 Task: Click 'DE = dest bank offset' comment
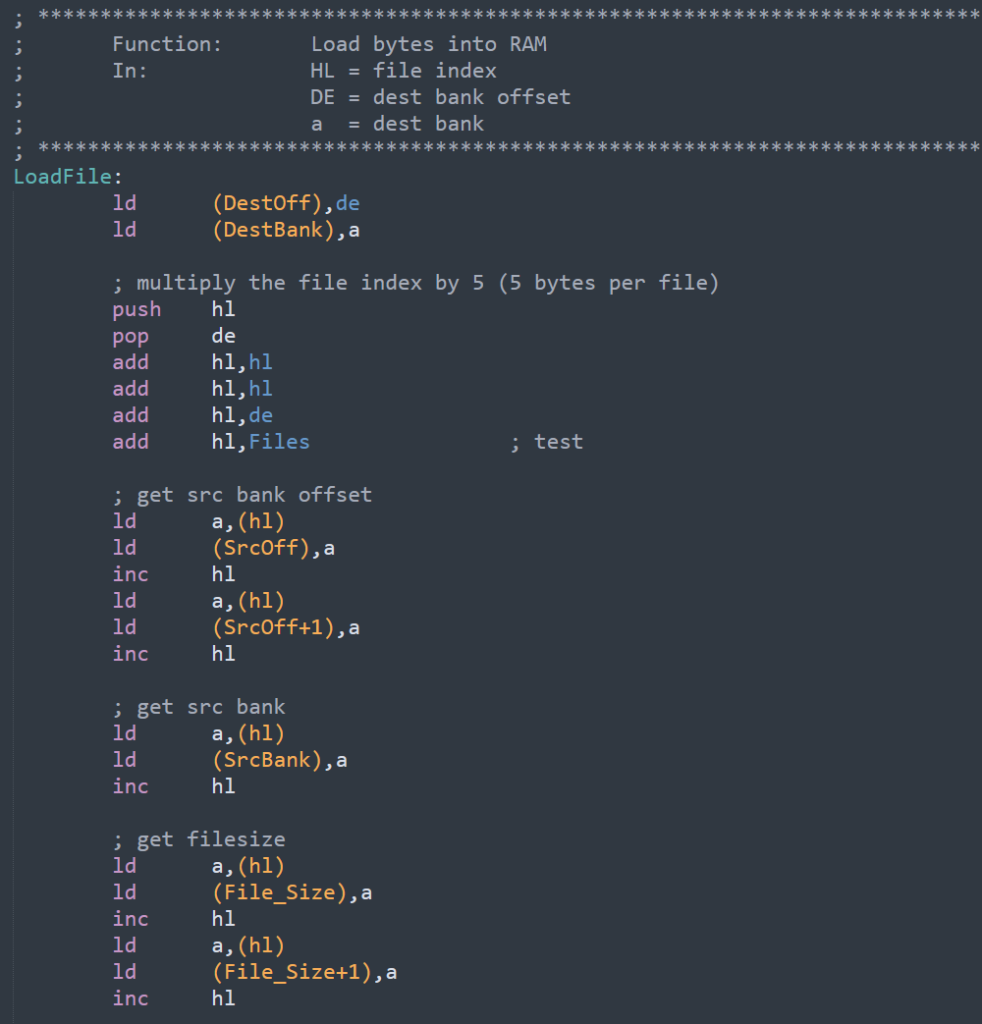440,97
